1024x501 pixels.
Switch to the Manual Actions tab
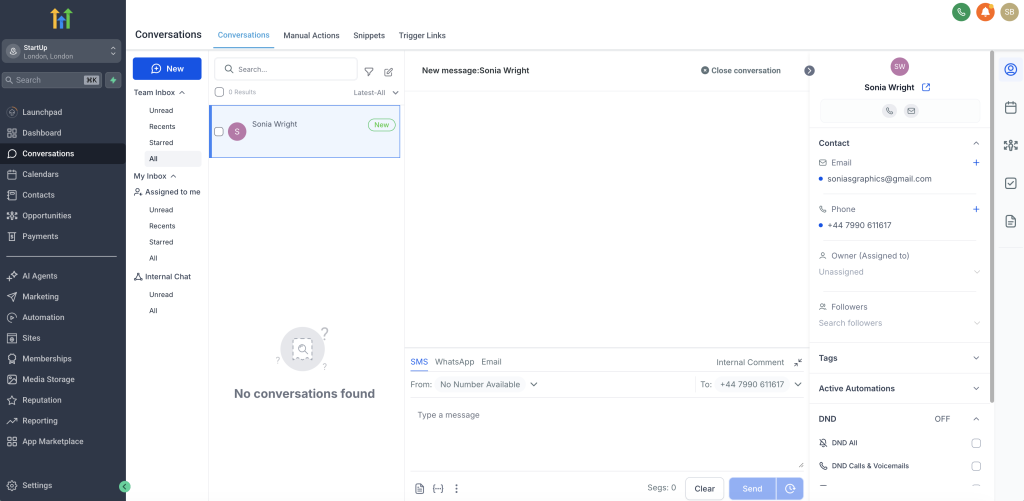[x=311, y=35]
